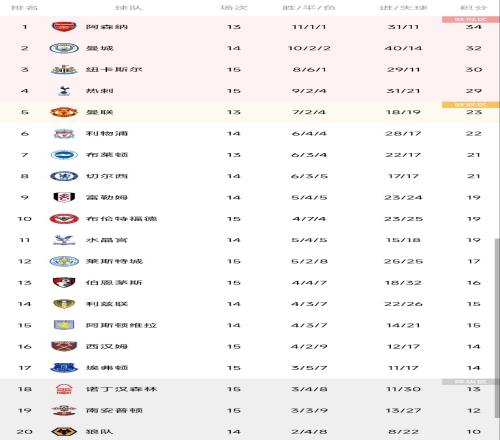
Task: Click the Manchester United crest
Action: pyautogui.click(x=64, y=112)
